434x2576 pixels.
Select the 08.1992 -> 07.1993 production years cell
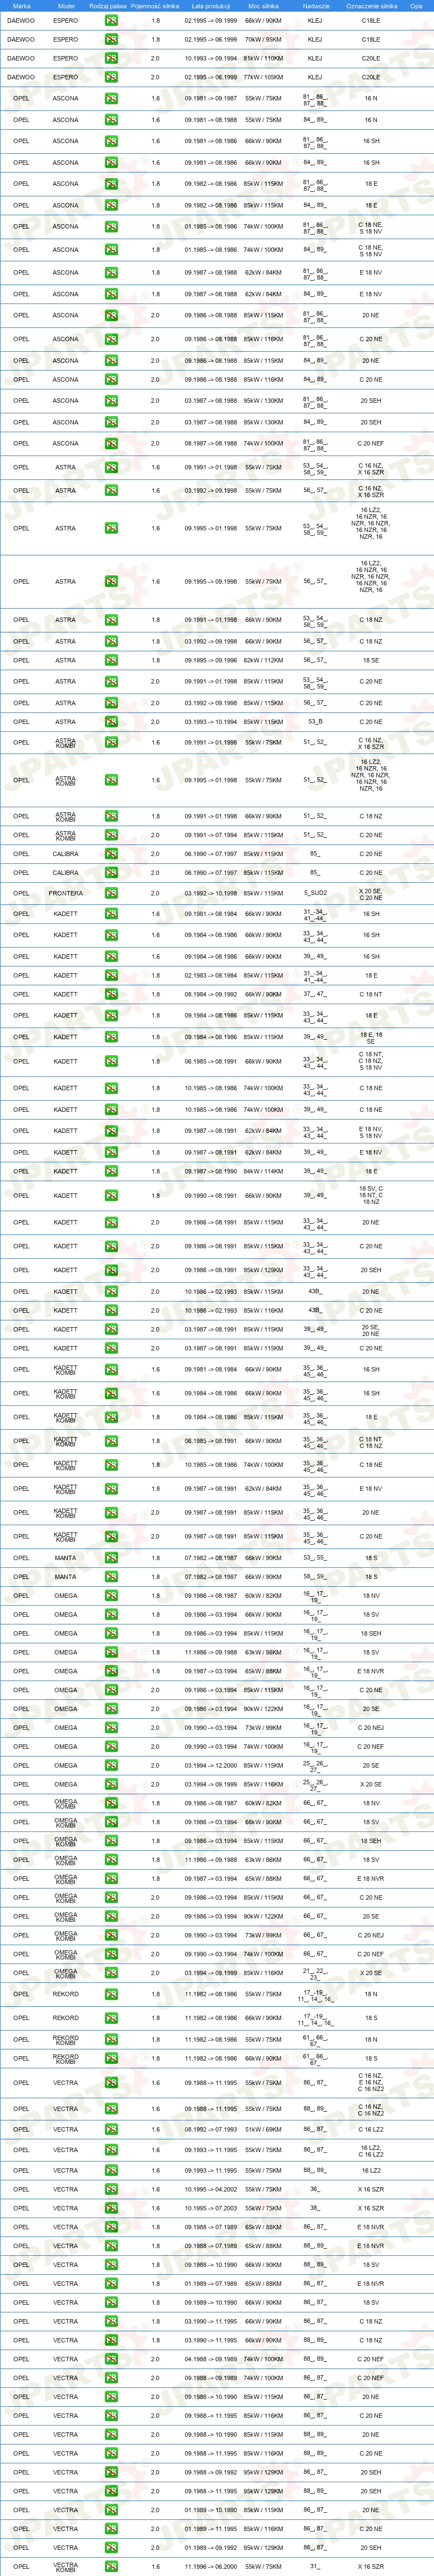coord(211,2129)
